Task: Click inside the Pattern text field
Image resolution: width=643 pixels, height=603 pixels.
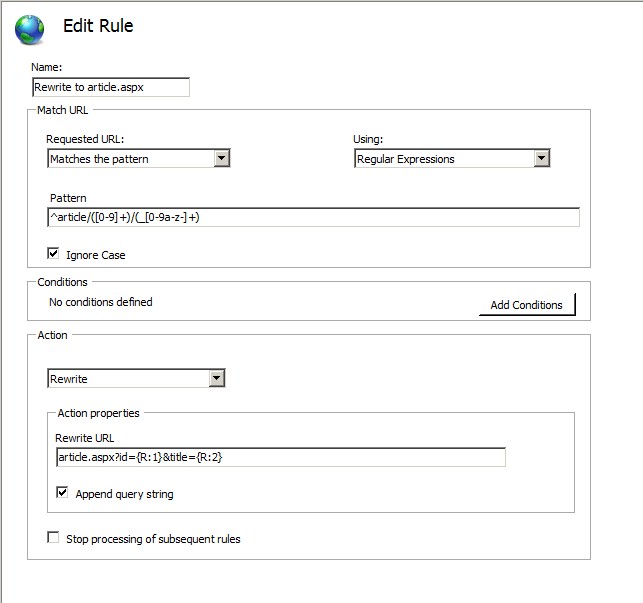Action: (313, 217)
